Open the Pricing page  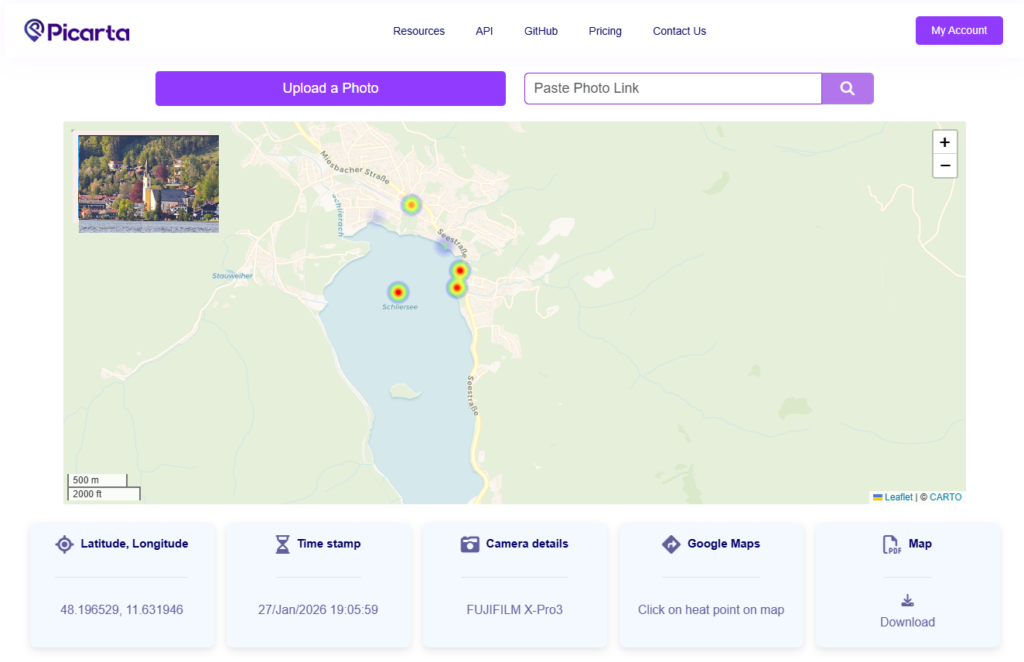pos(605,31)
